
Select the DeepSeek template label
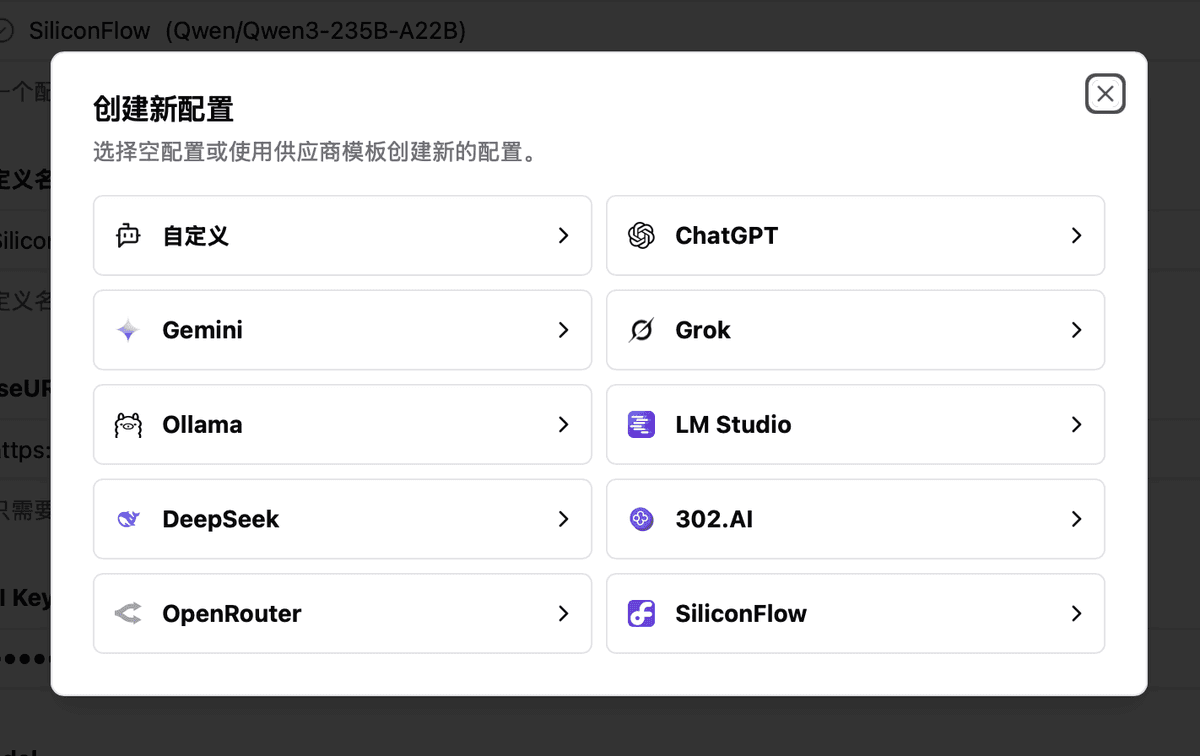[x=221, y=519]
